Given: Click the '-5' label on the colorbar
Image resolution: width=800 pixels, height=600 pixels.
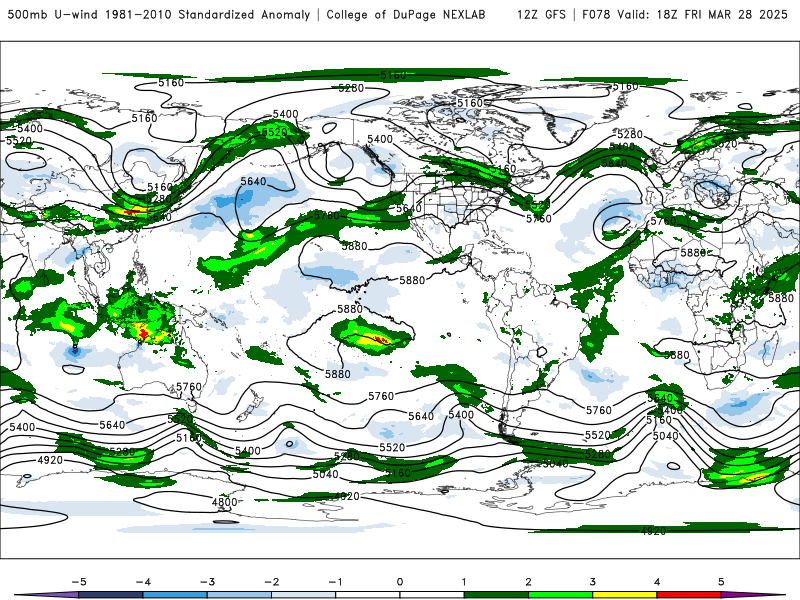Looking at the screenshot, I should coord(79,582).
